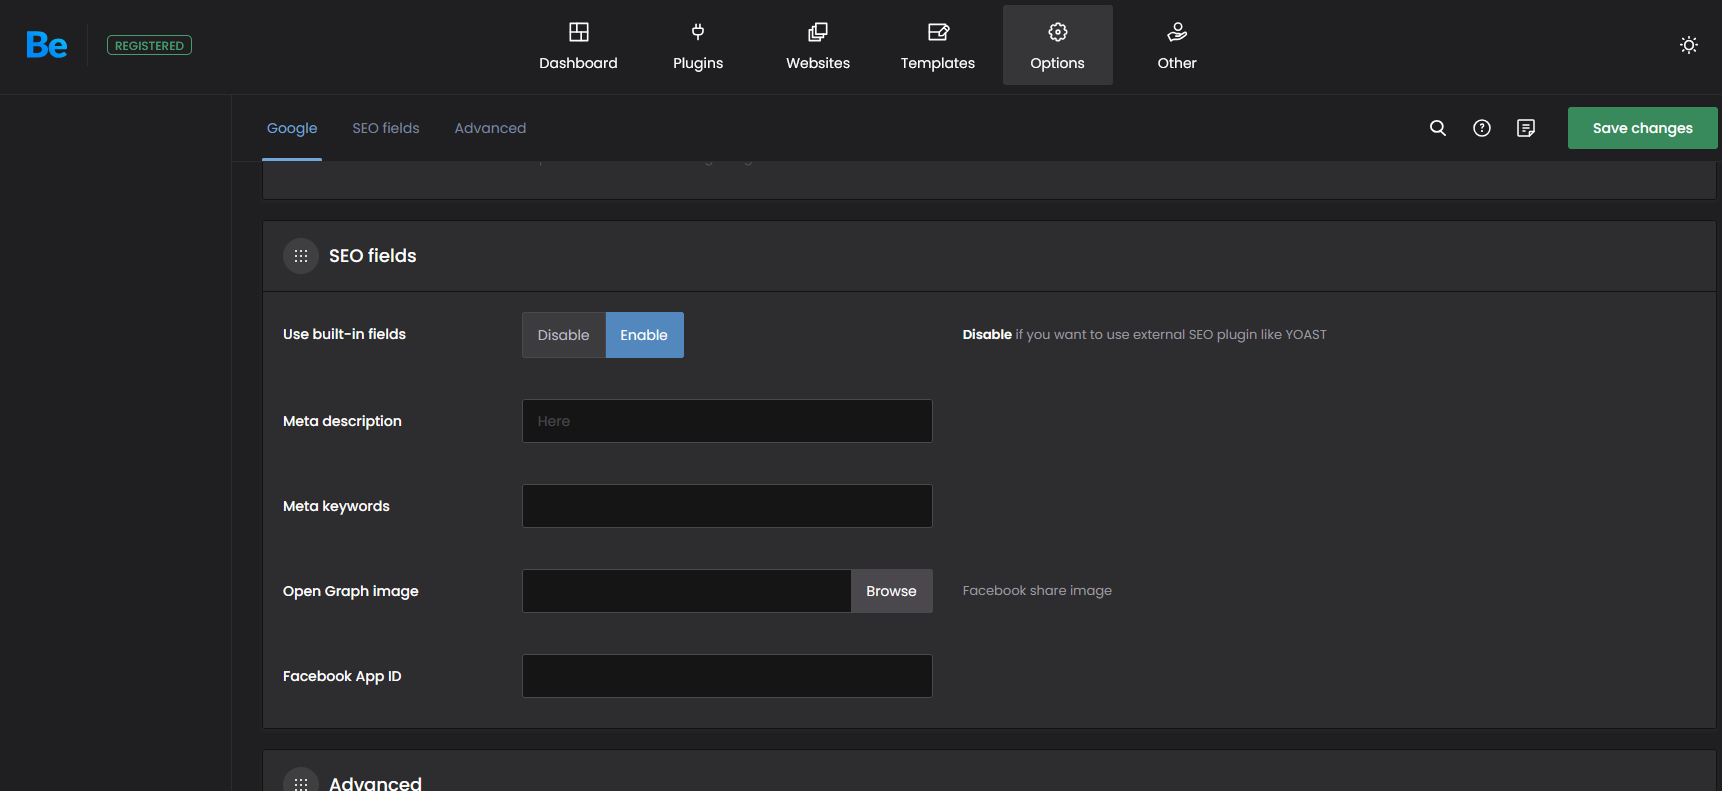Open the Dashboard section
The image size is (1722, 791).
click(578, 46)
